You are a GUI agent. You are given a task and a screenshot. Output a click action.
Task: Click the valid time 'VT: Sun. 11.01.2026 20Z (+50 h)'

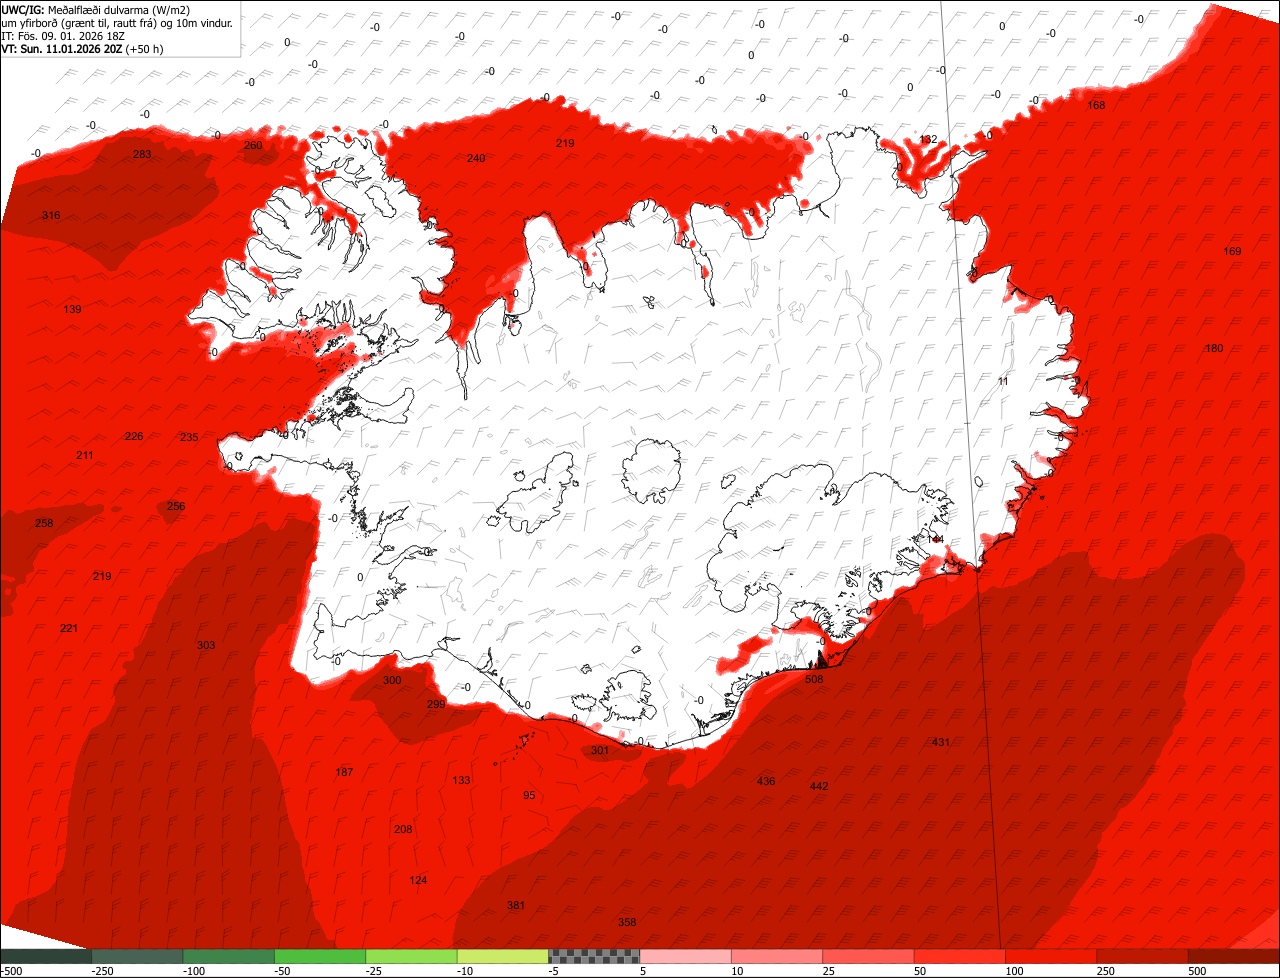coord(83,48)
